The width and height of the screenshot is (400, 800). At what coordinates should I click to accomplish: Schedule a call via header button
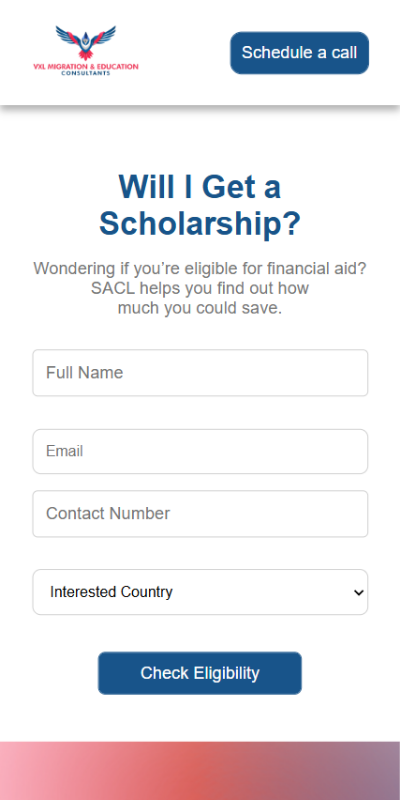tap(299, 53)
